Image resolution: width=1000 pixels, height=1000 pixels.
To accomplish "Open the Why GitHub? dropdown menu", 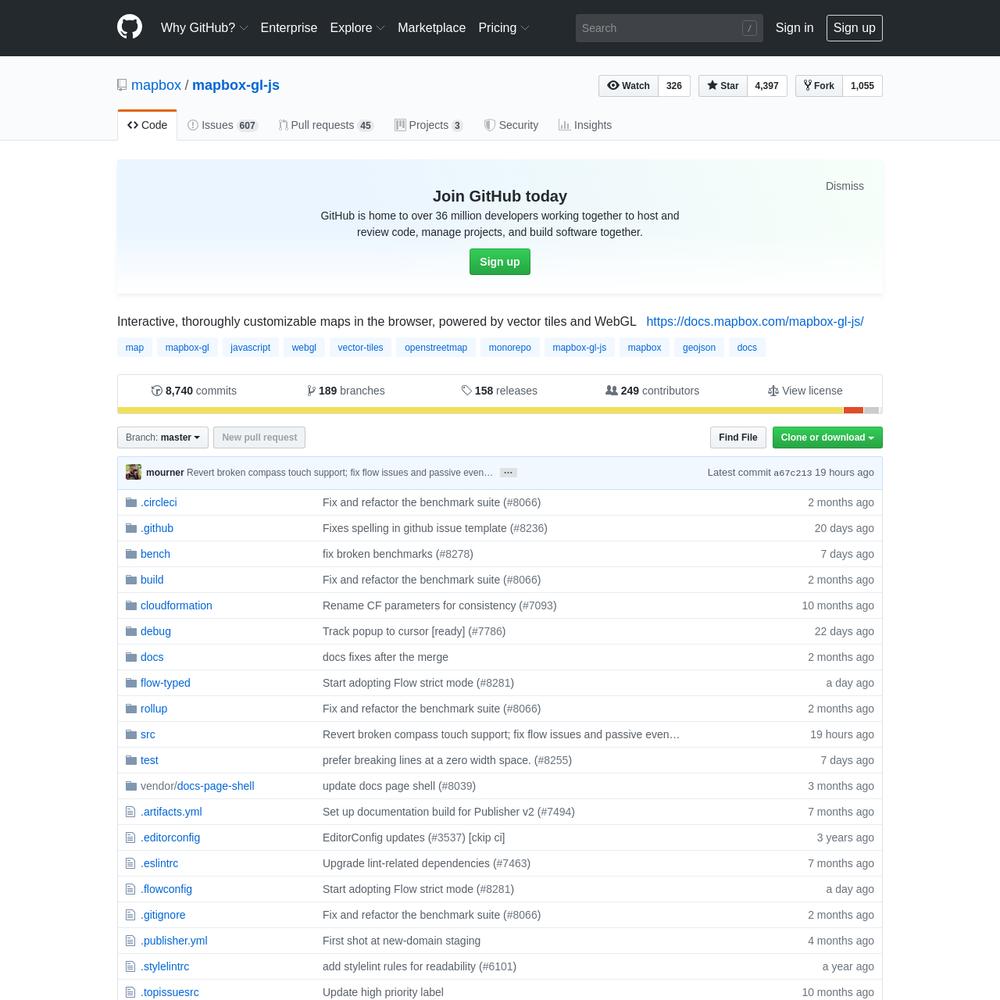I will pos(204,28).
